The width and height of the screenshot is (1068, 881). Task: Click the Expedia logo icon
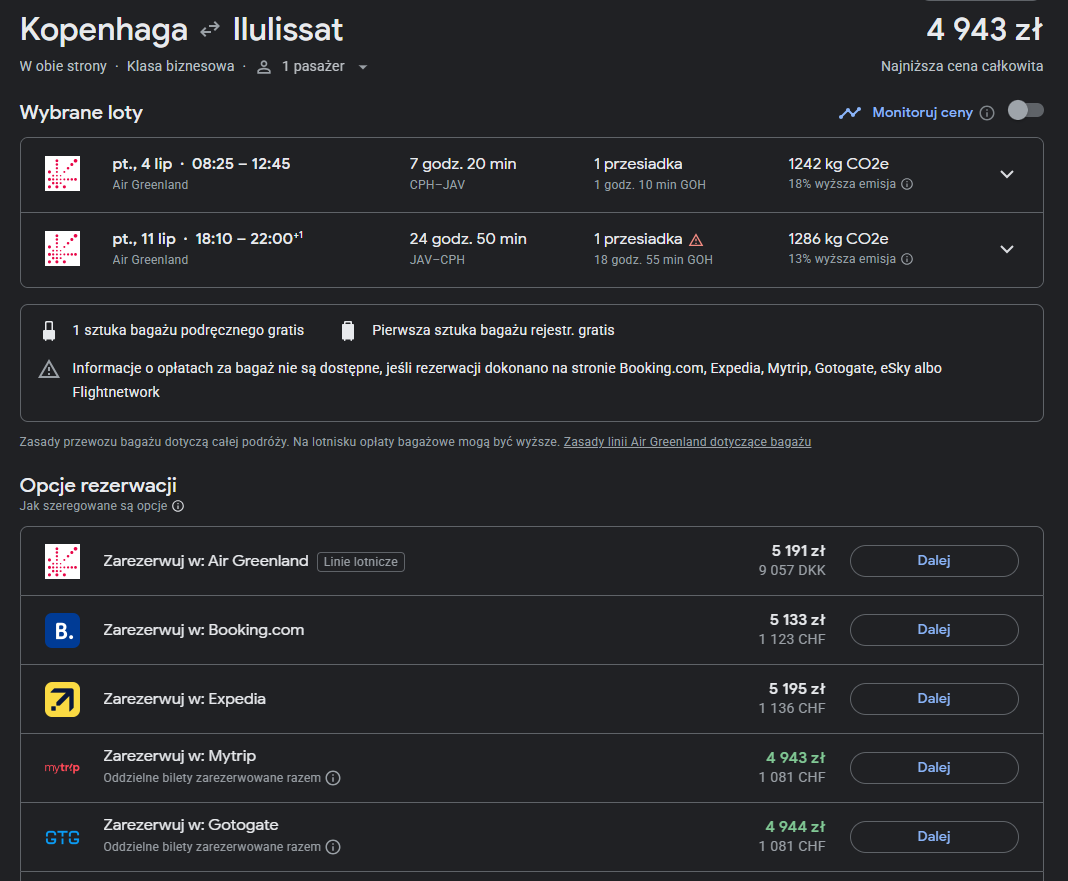[x=62, y=699]
